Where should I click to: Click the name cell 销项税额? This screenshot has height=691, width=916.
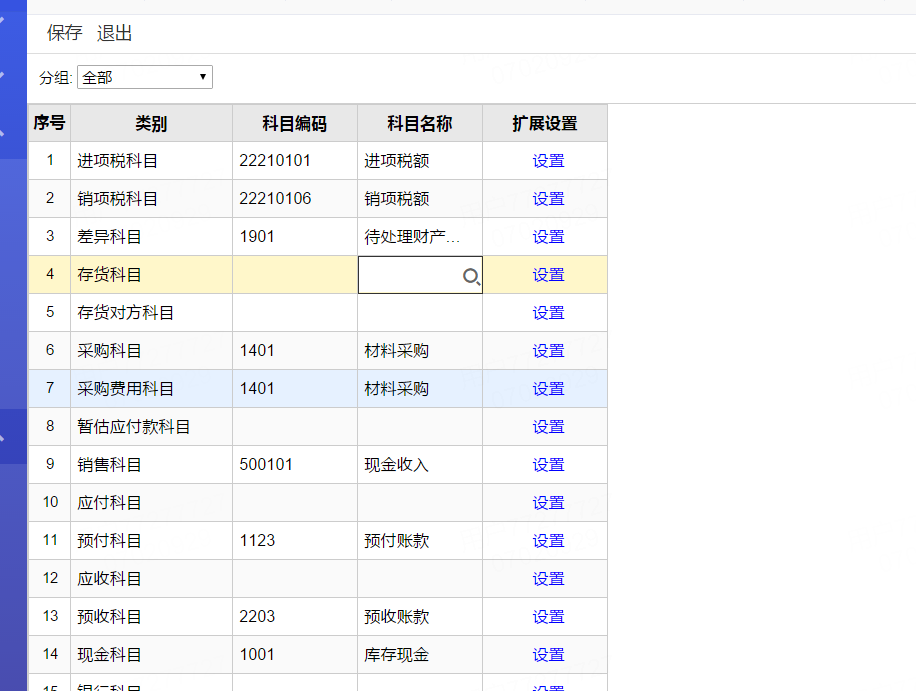click(x=420, y=199)
